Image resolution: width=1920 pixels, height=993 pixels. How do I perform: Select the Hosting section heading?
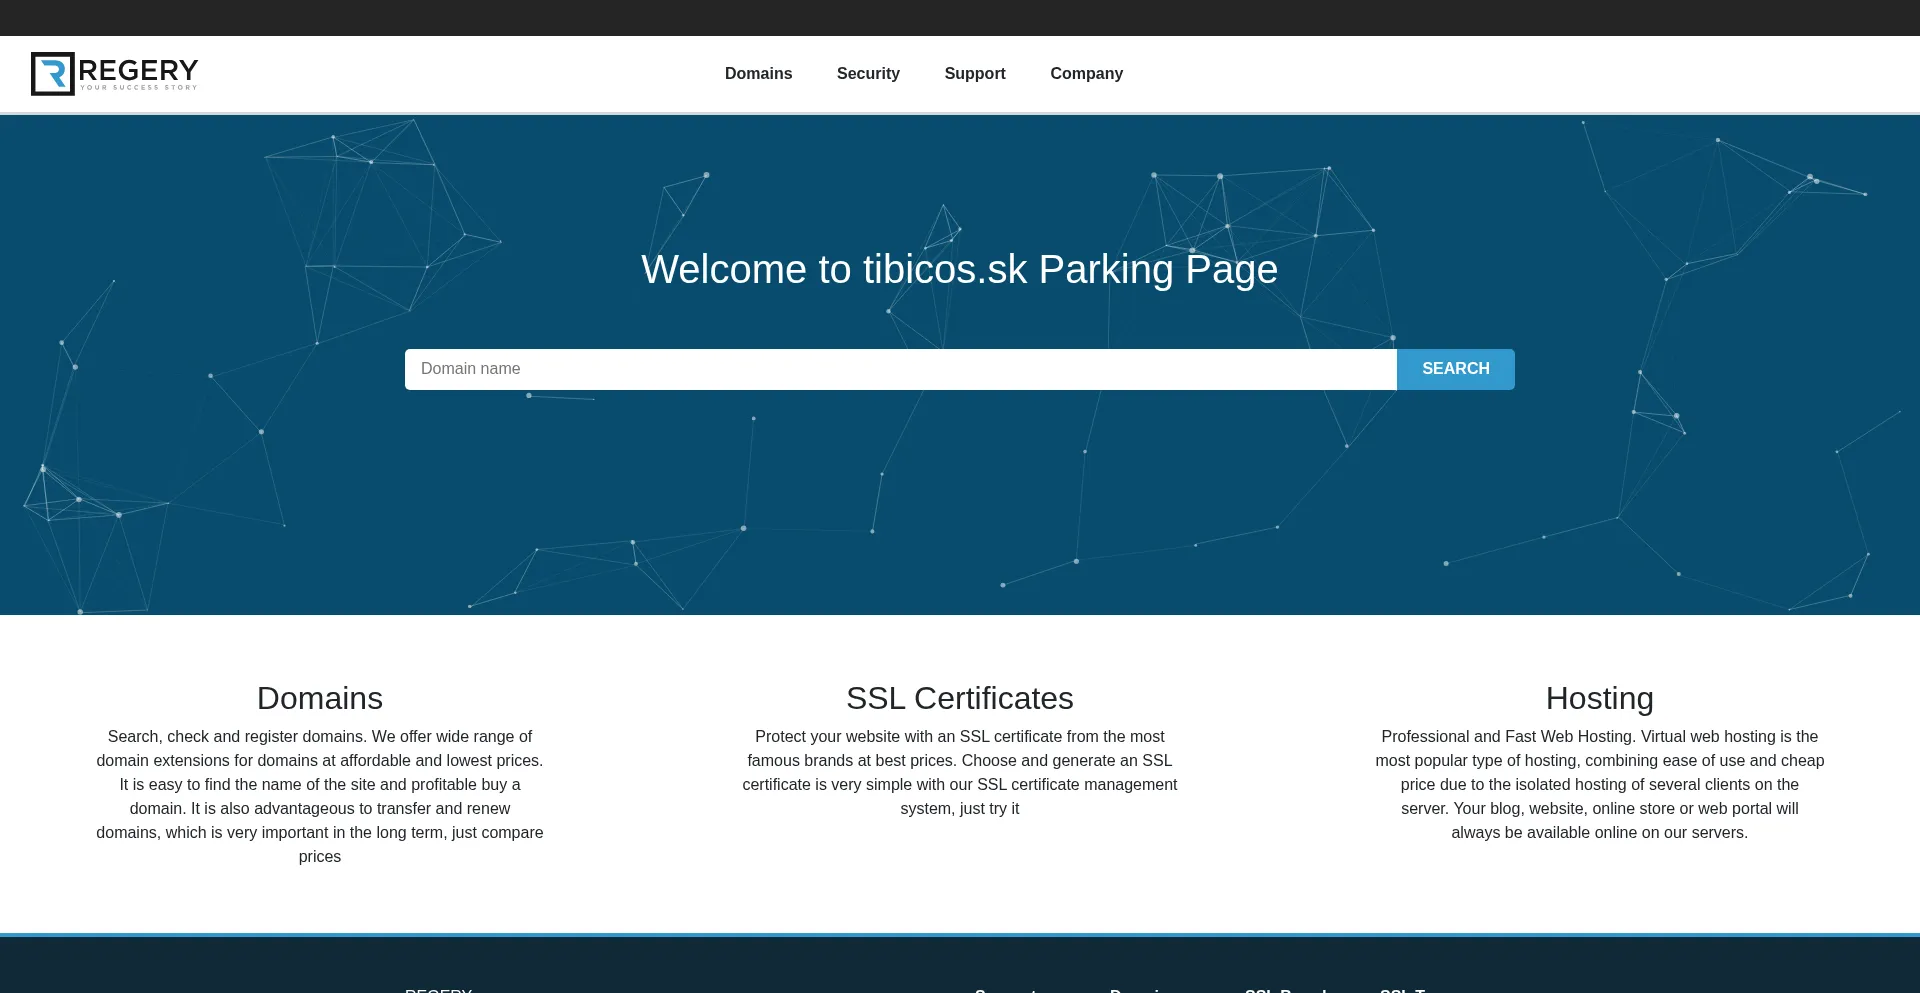(x=1599, y=698)
